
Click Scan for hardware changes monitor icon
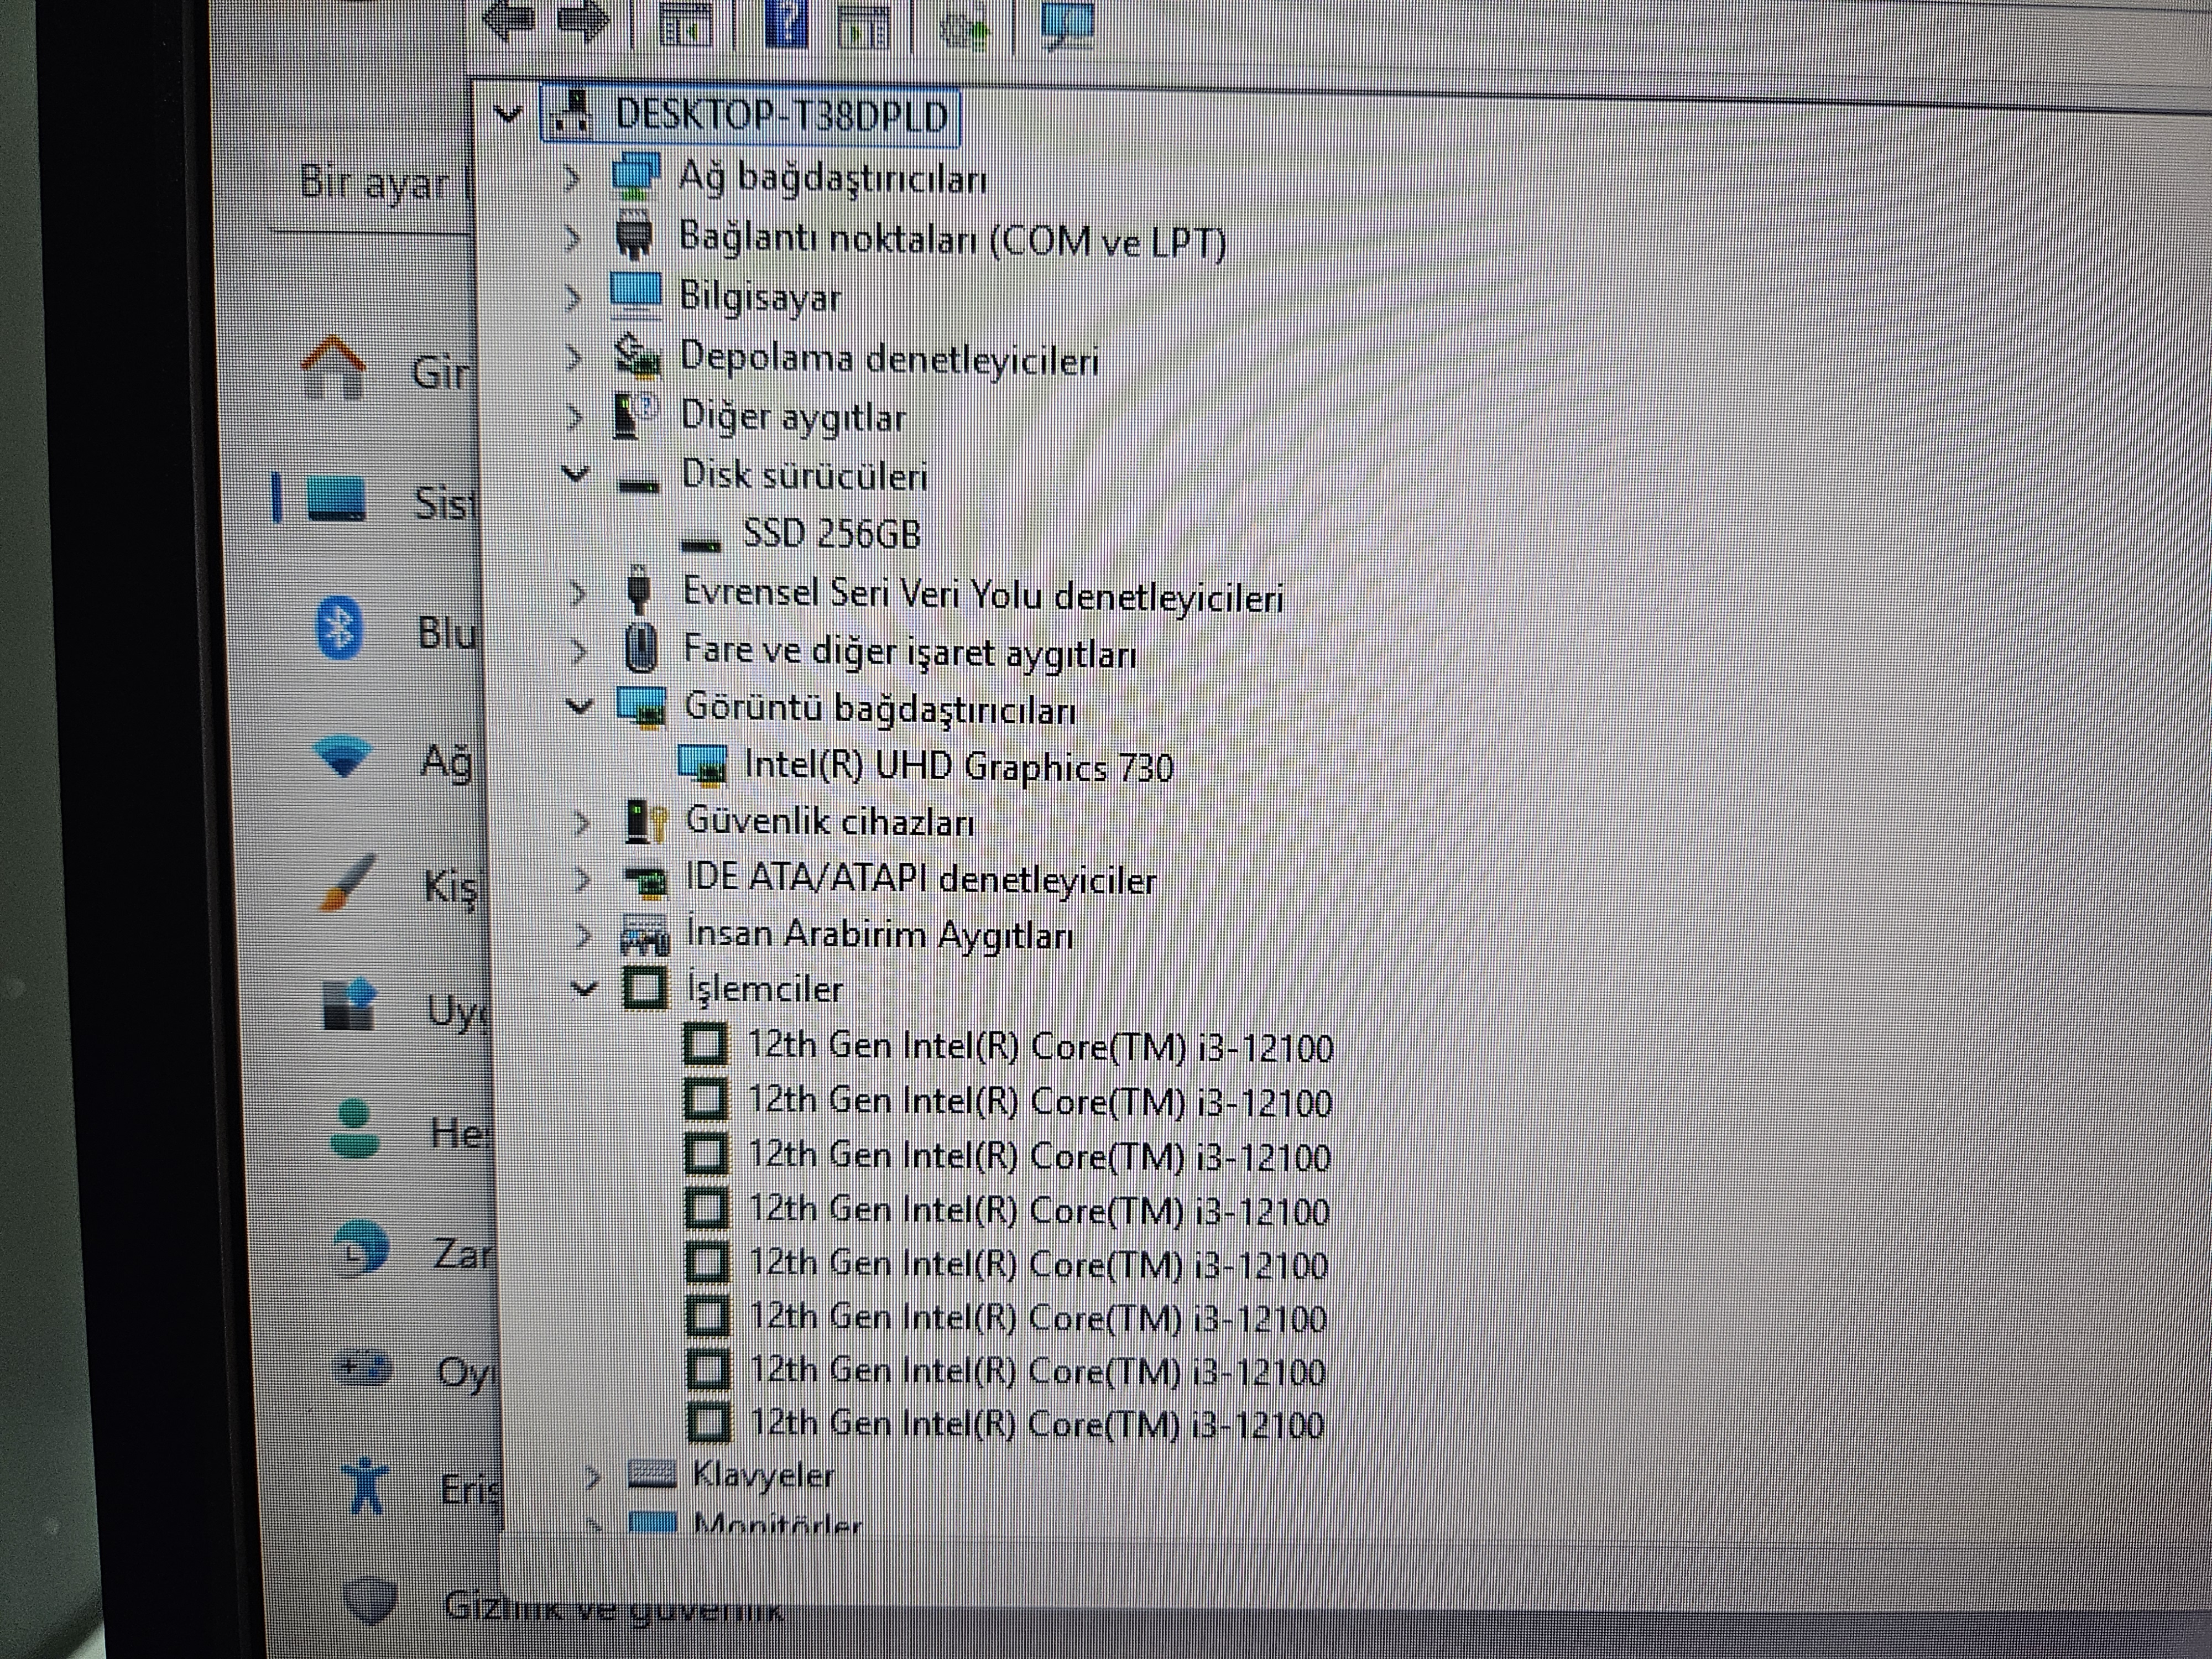(1066, 24)
